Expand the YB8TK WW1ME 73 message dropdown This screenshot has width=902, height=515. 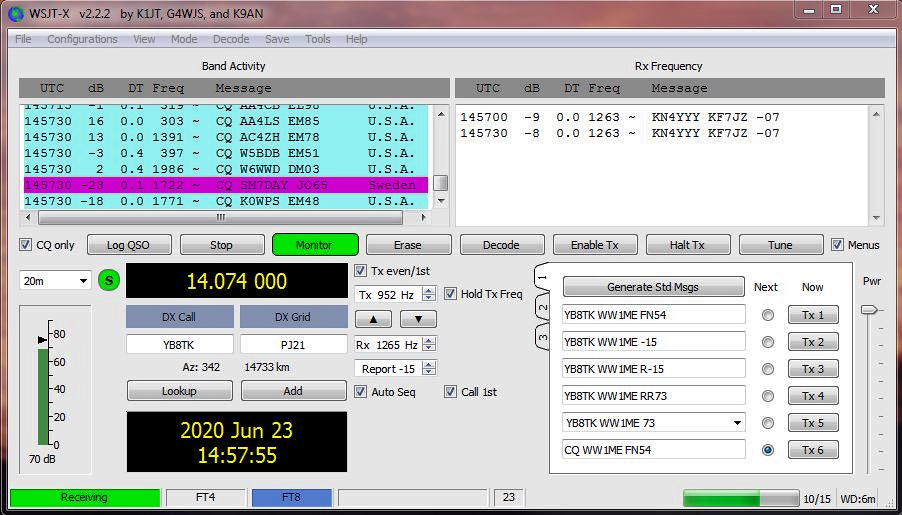(x=737, y=423)
